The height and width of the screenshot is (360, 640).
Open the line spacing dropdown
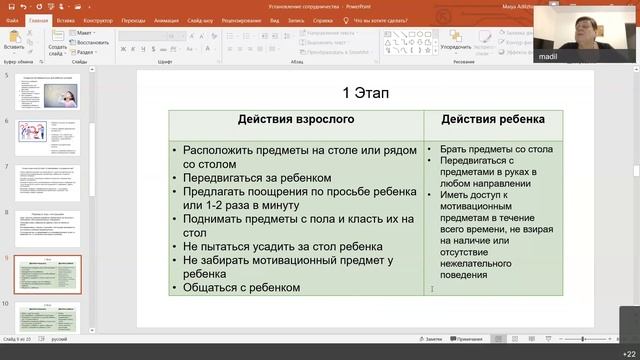(x=287, y=36)
